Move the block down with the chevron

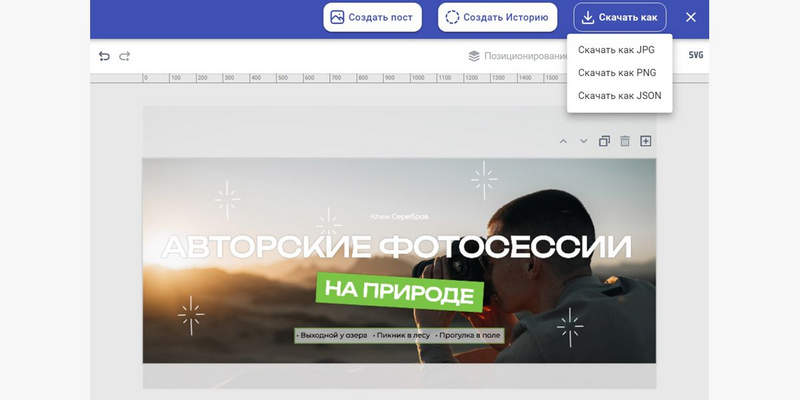(584, 141)
